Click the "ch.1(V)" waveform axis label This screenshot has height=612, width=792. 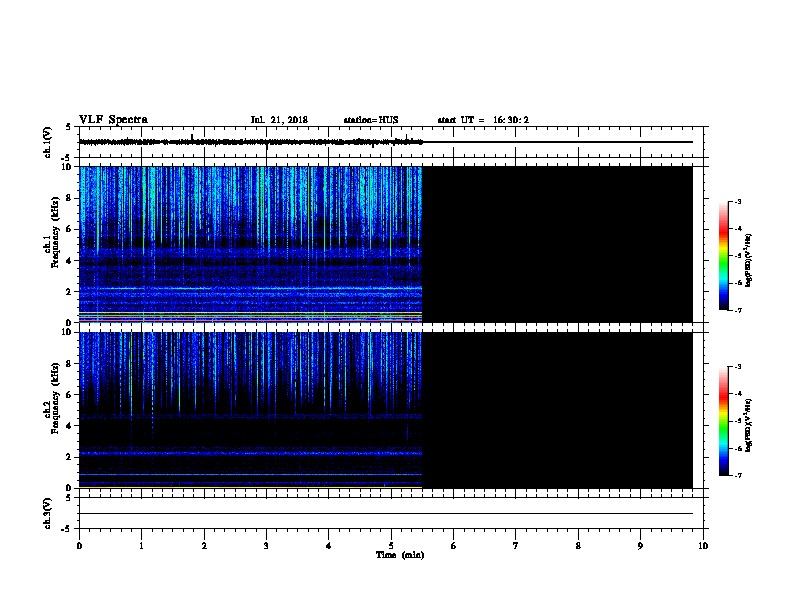point(48,142)
